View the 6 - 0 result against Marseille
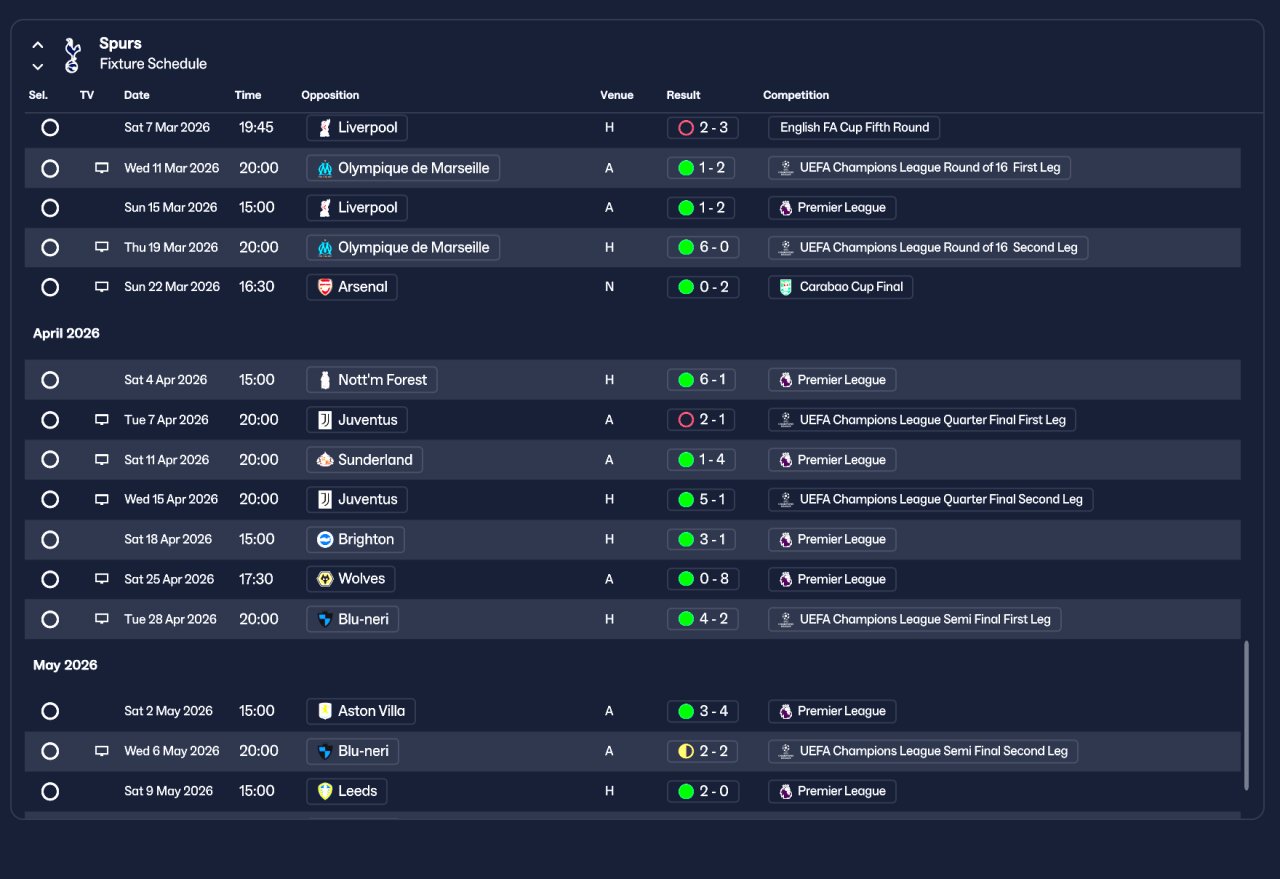This screenshot has width=1280, height=879. [703, 247]
